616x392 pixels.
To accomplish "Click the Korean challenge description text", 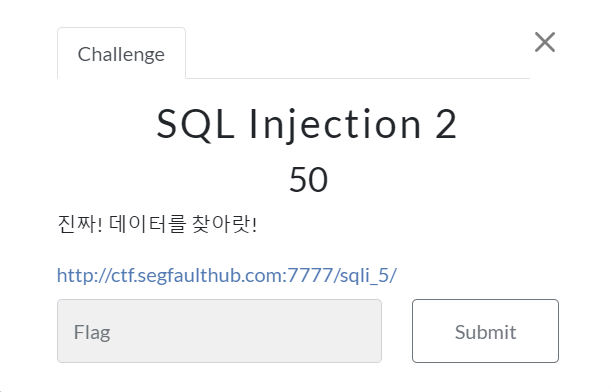I will click(157, 224).
